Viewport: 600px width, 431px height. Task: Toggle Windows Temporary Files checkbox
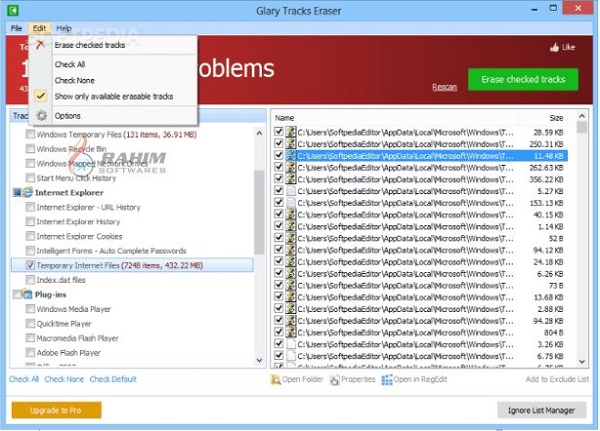pyautogui.click(x=30, y=134)
